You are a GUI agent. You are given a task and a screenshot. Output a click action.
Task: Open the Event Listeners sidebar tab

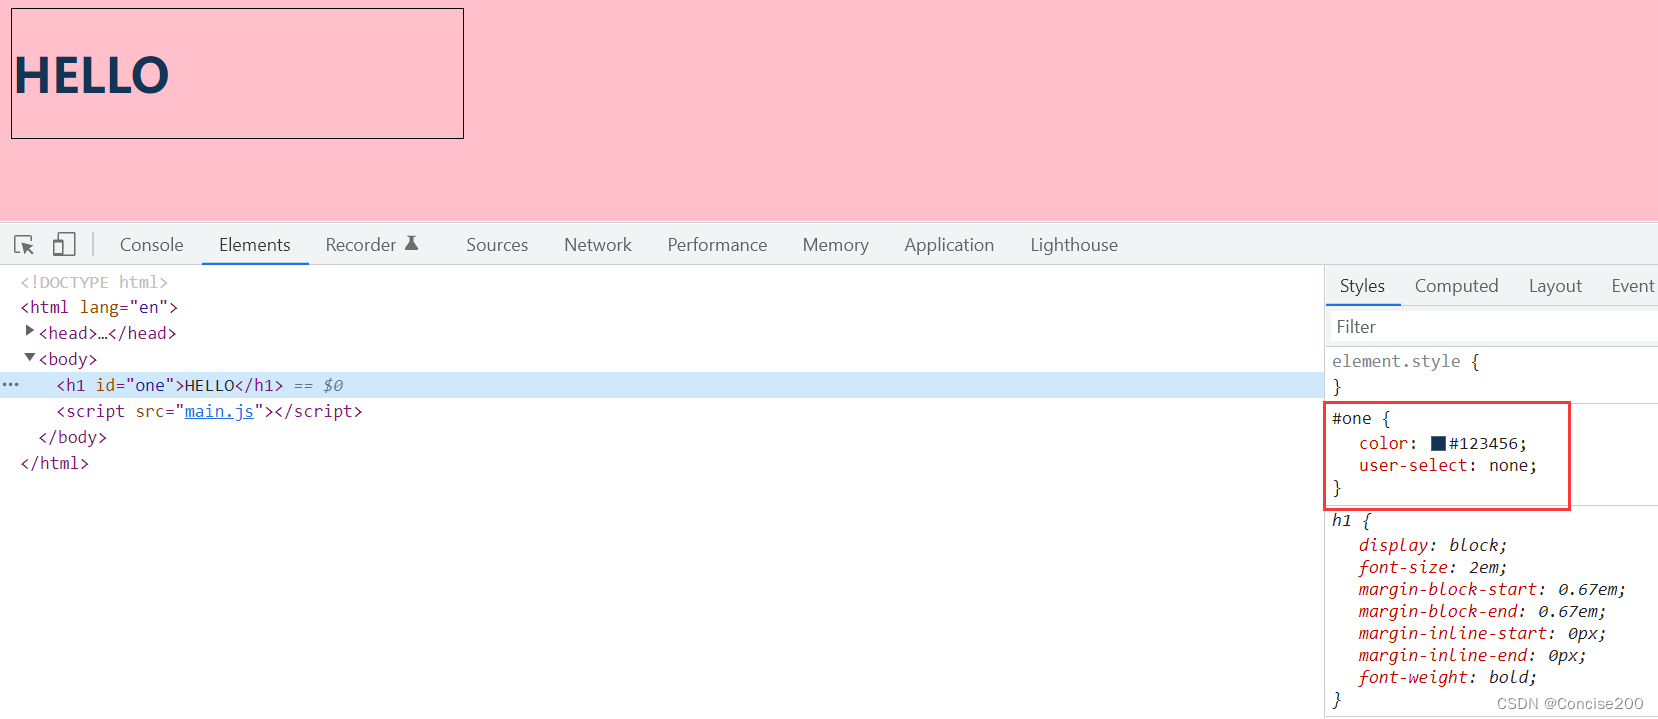pos(1633,286)
